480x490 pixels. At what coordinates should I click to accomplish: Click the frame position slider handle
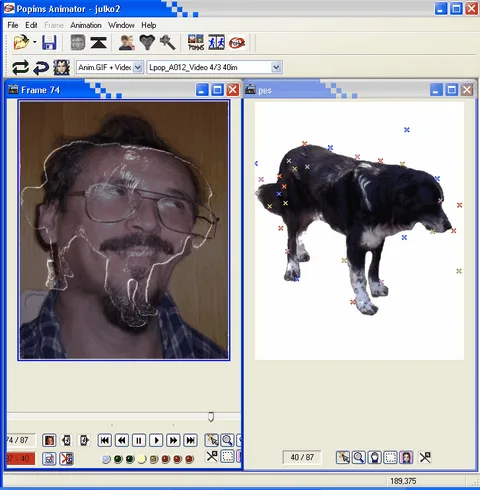pyautogui.click(x=211, y=417)
